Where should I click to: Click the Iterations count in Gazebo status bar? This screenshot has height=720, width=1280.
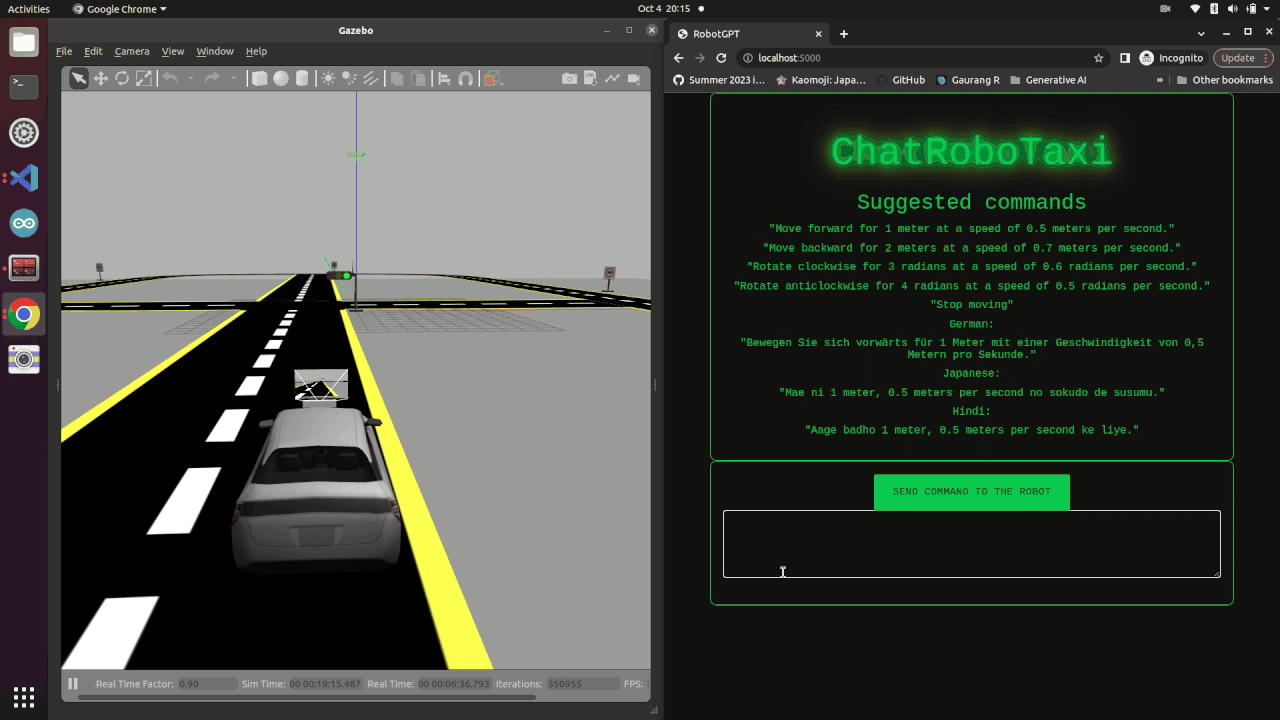[582, 684]
